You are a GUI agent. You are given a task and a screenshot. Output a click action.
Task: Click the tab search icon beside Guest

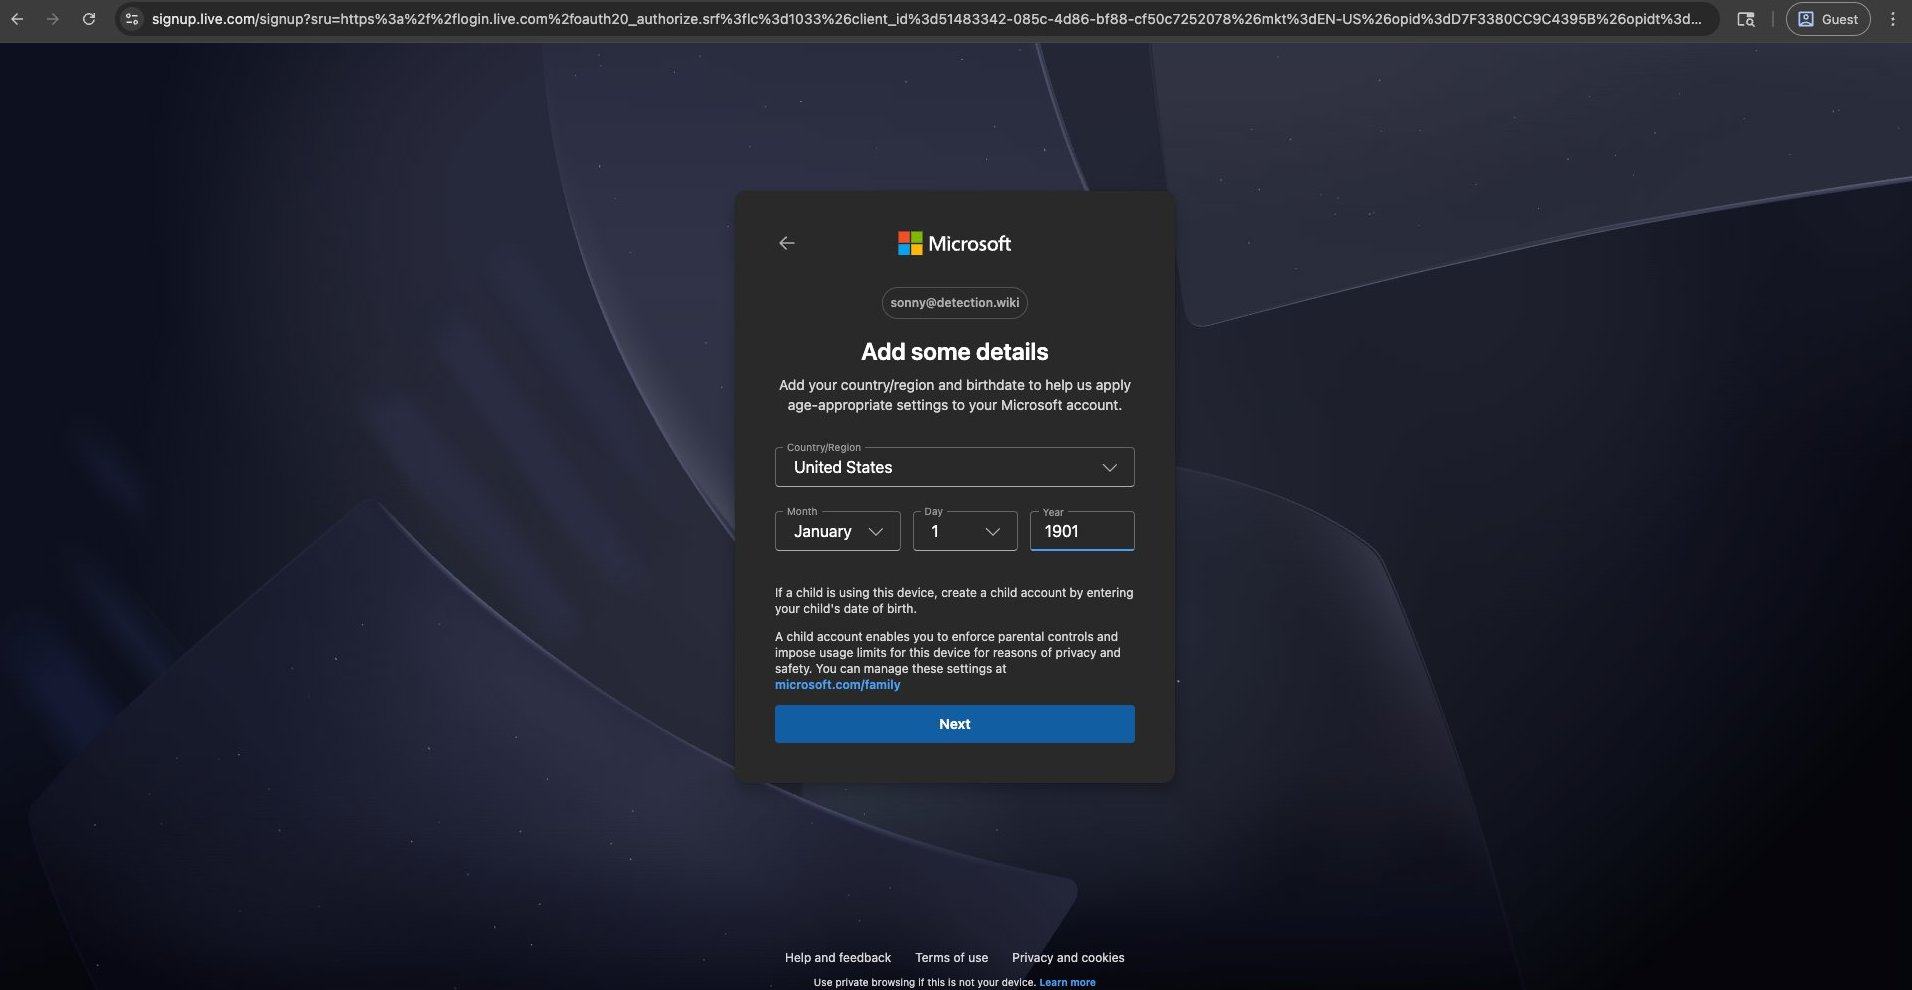coord(1746,19)
